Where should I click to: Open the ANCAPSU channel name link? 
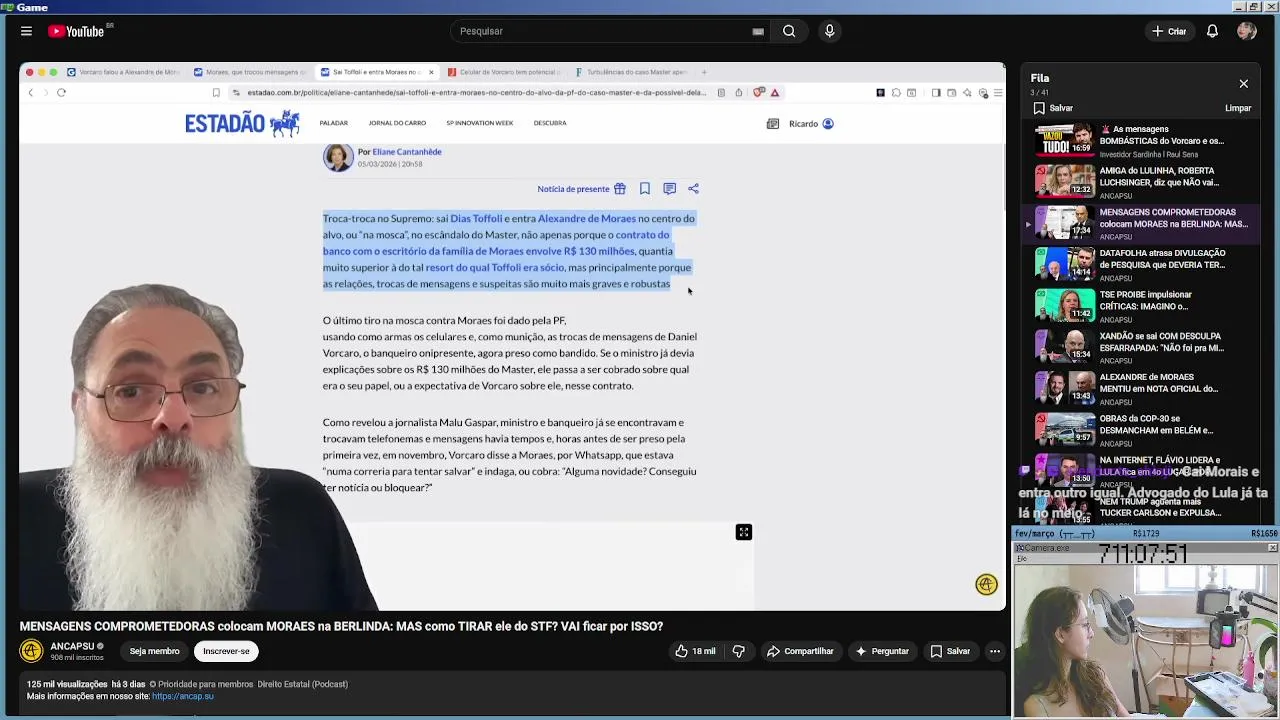[x=73, y=646]
